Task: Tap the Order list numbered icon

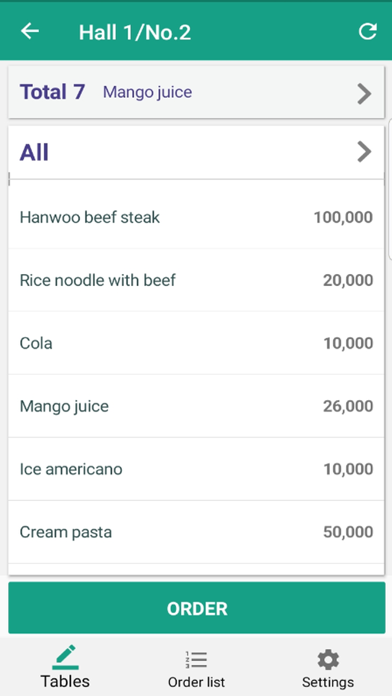Action: (x=196, y=660)
